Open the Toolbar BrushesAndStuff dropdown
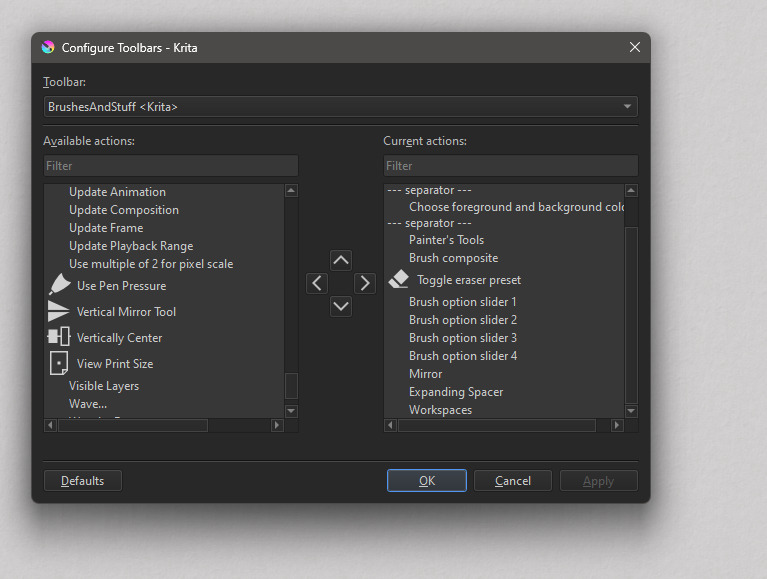Image resolution: width=767 pixels, height=579 pixels. tap(341, 107)
